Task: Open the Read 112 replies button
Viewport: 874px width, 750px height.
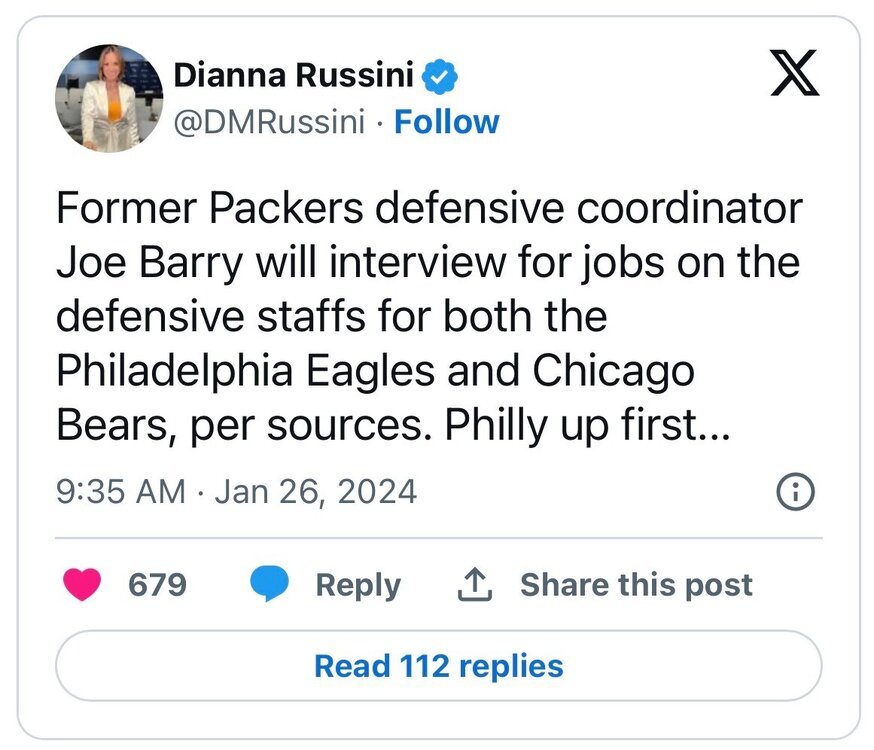Action: 438,666
